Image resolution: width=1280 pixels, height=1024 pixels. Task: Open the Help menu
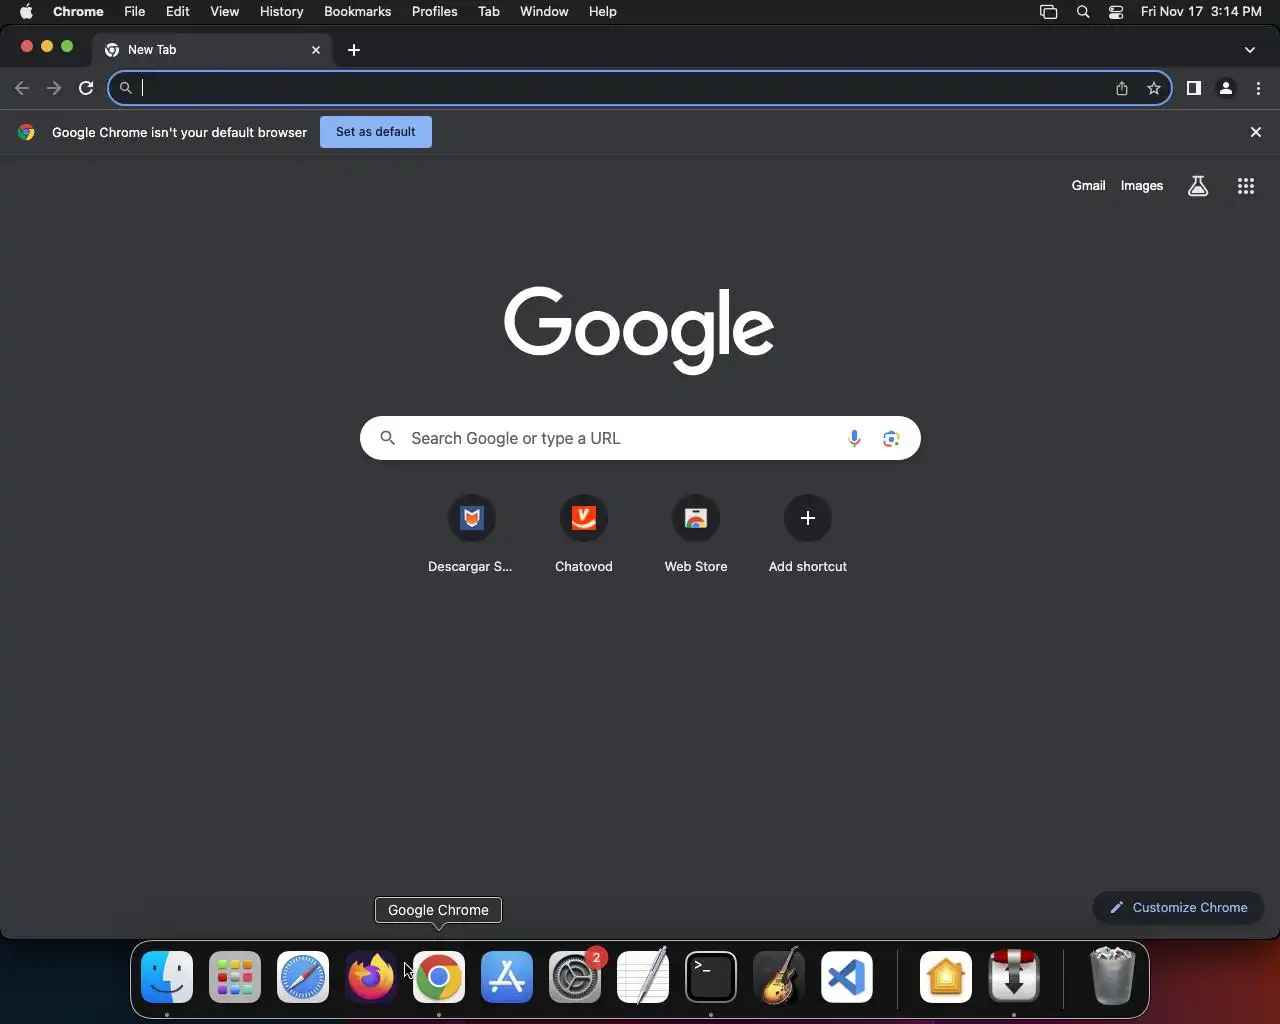602,12
